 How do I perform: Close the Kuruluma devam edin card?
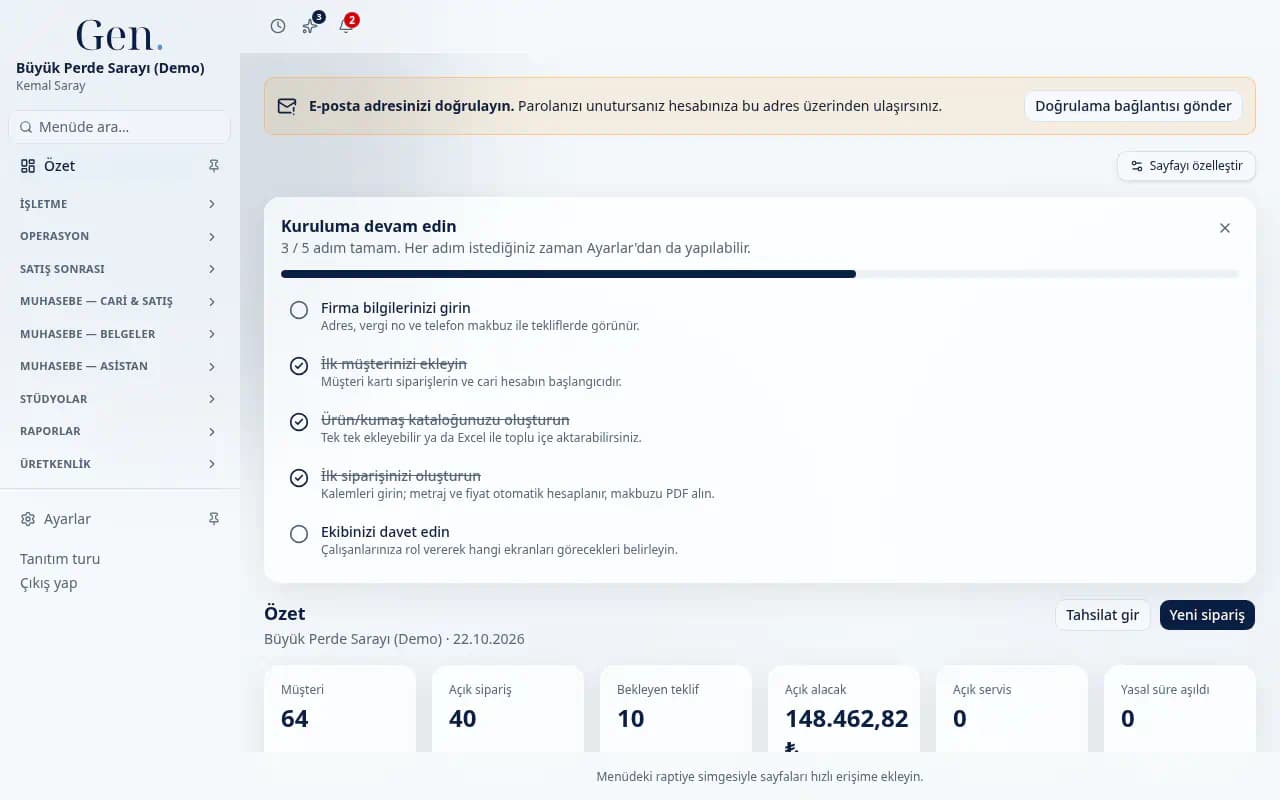(x=1225, y=228)
